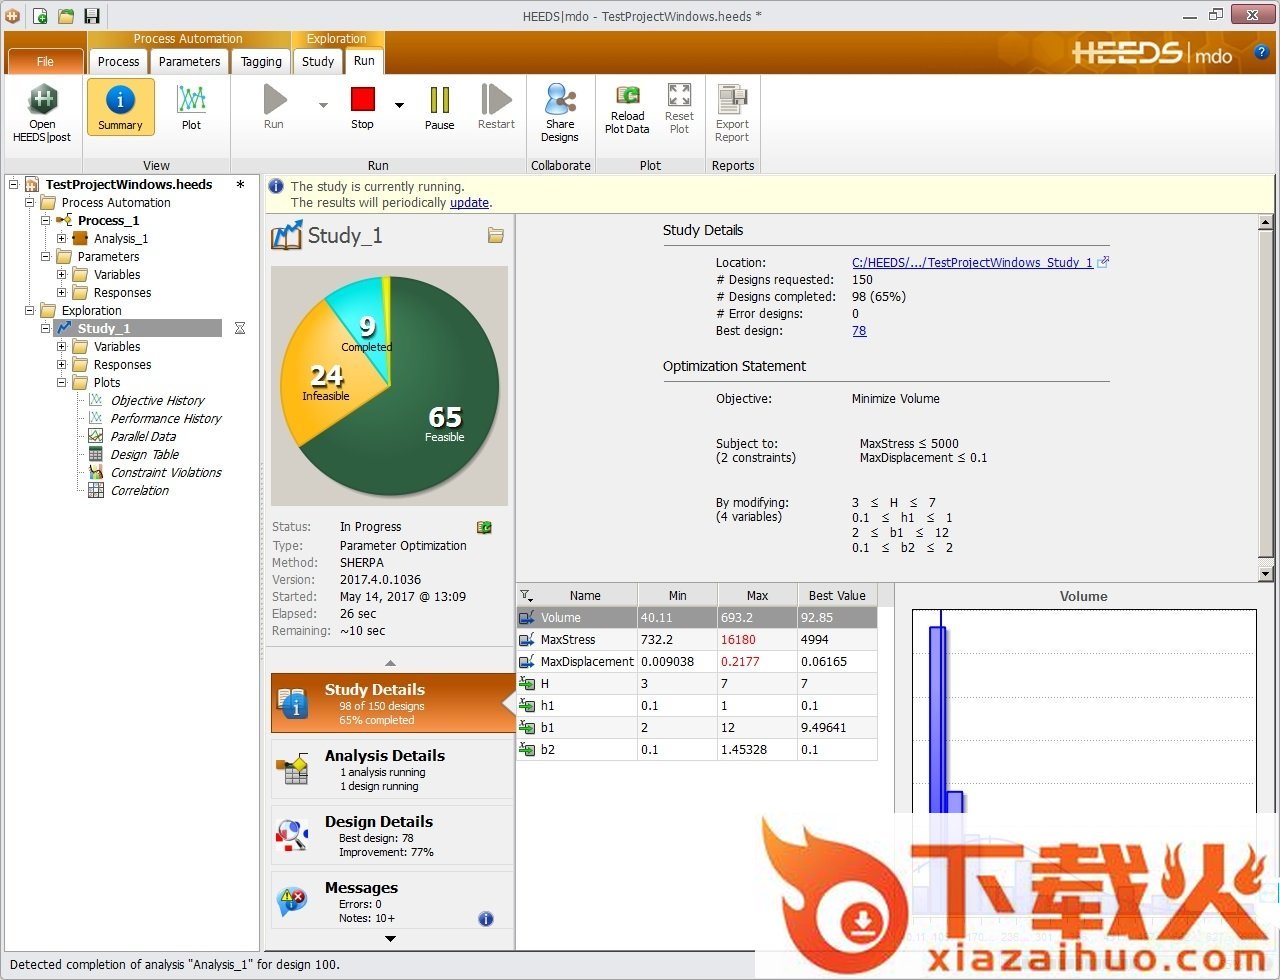Open best design 78 link
Screen dimensions: 1280x980
[x=859, y=331]
